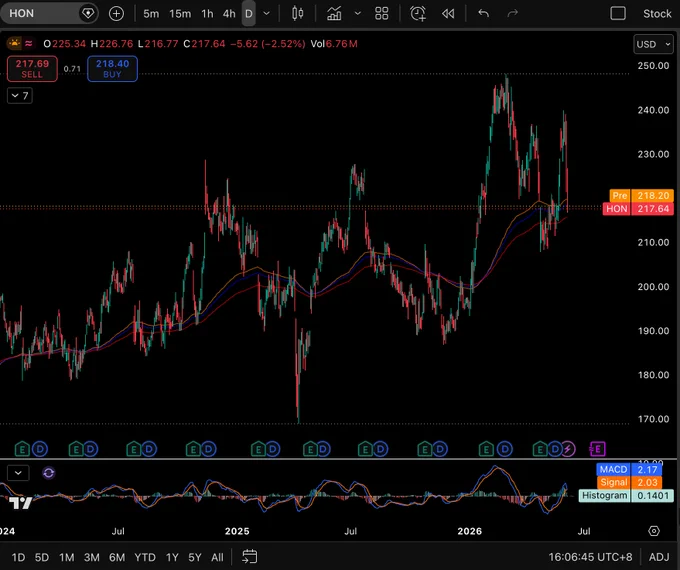Select the 4h timeframe
The width and height of the screenshot is (680, 570).
(229, 14)
